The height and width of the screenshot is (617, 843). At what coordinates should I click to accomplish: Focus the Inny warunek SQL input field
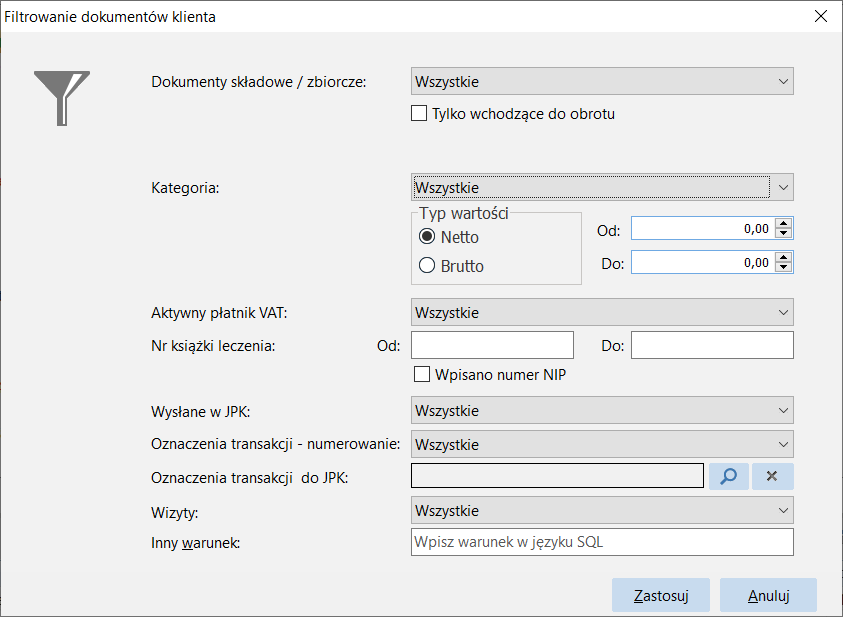(x=602, y=542)
